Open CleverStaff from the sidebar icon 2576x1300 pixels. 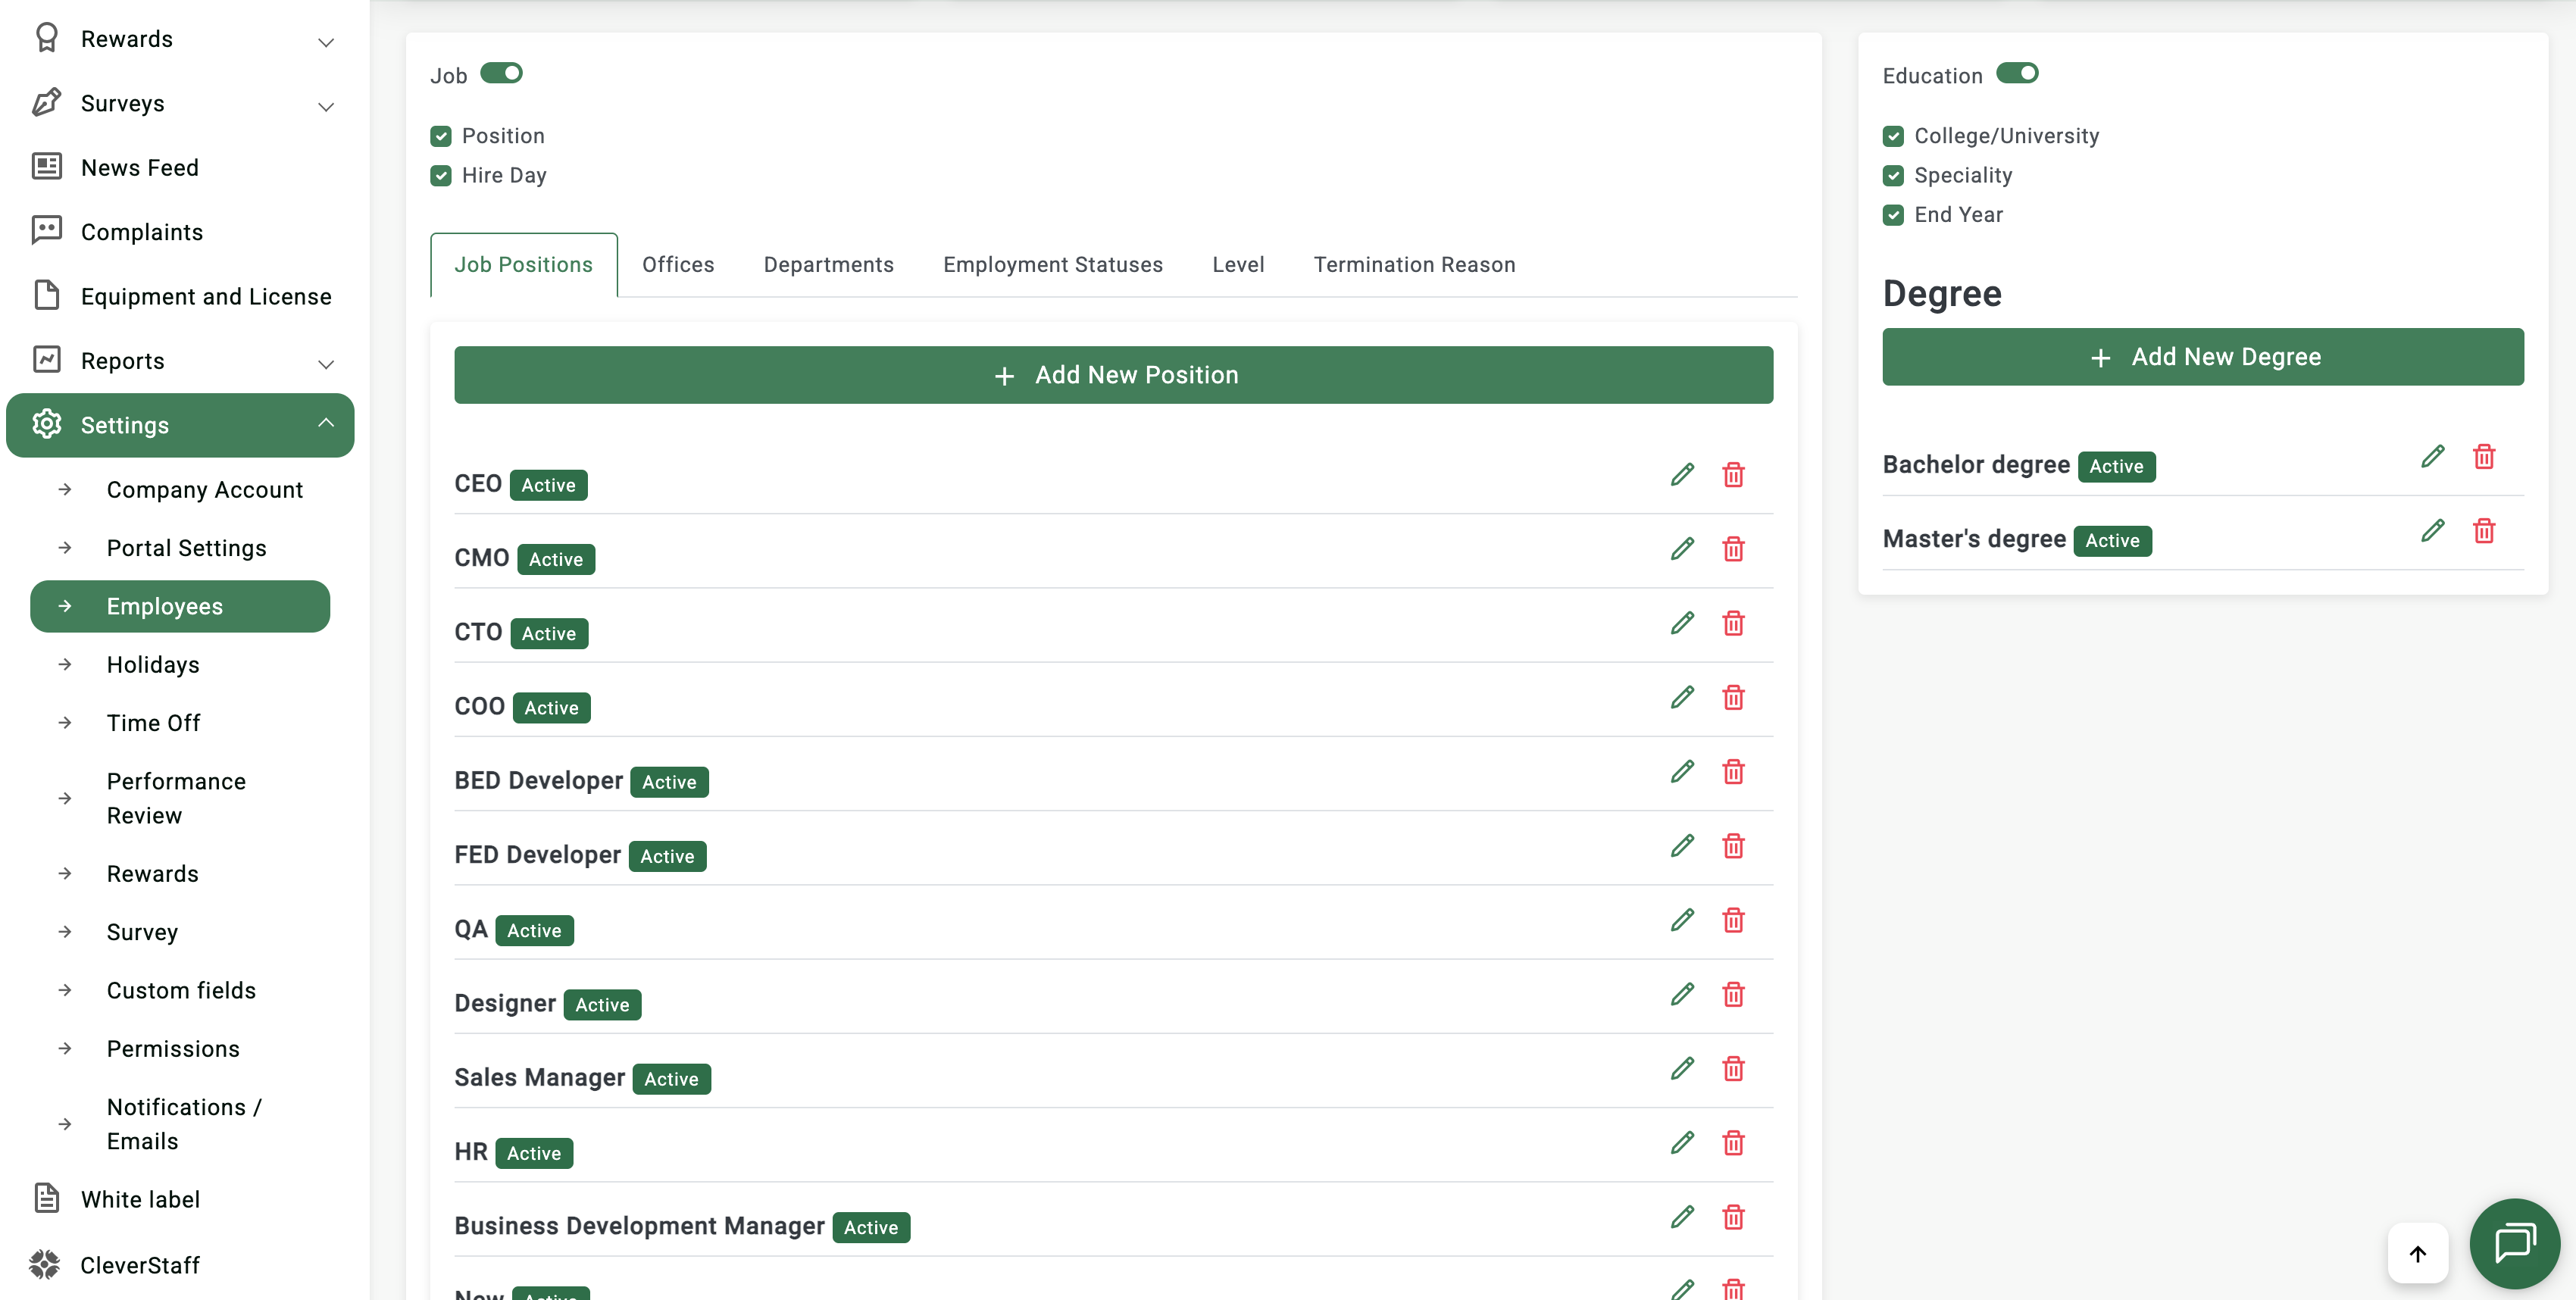pos(44,1264)
